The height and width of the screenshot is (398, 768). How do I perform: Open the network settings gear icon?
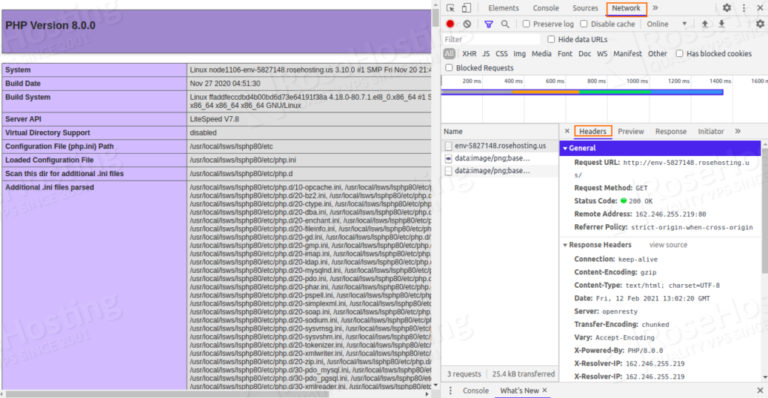pyautogui.click(x=760, y=23)
